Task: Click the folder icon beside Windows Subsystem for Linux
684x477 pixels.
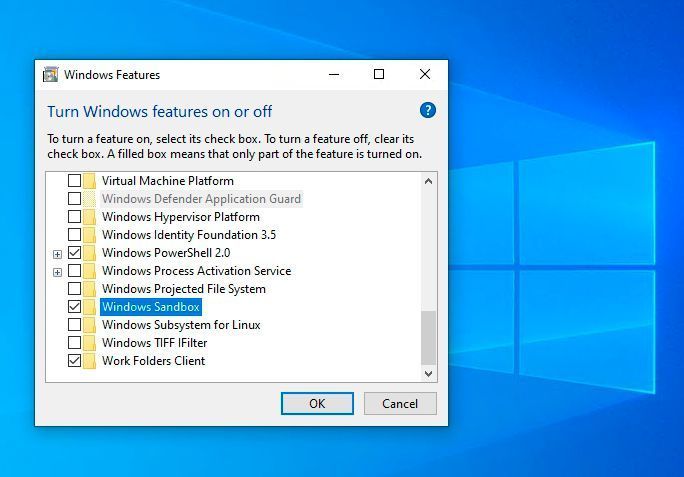Action: (89, 325)
